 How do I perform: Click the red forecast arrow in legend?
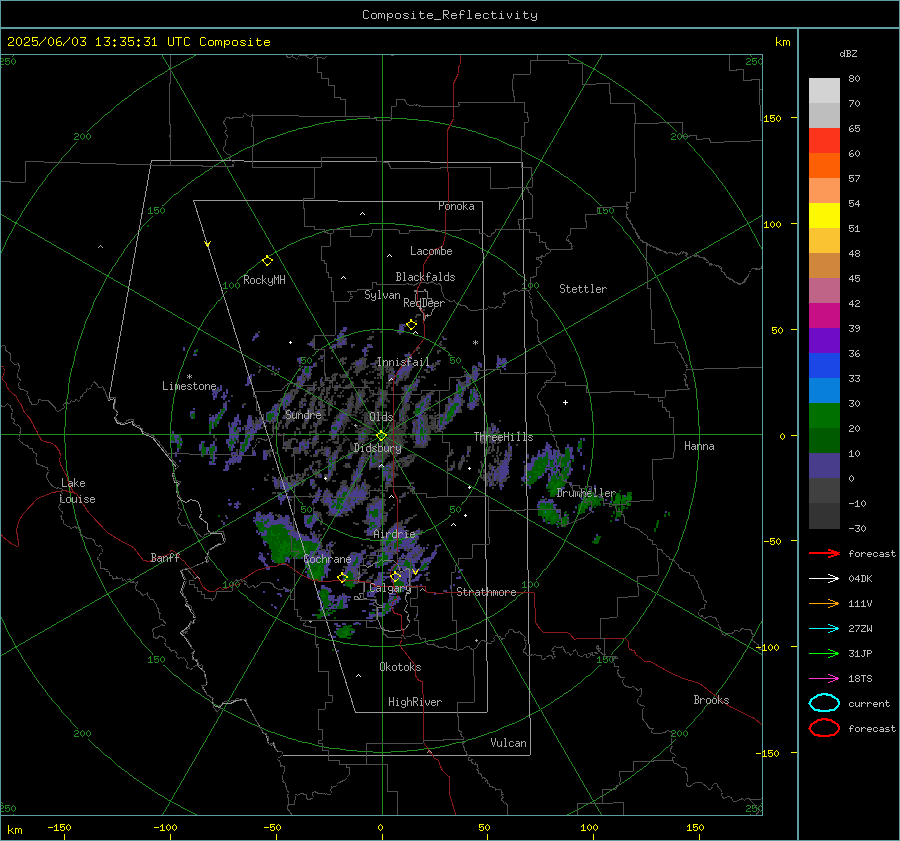pyautogui.click(x=824, y=553)
